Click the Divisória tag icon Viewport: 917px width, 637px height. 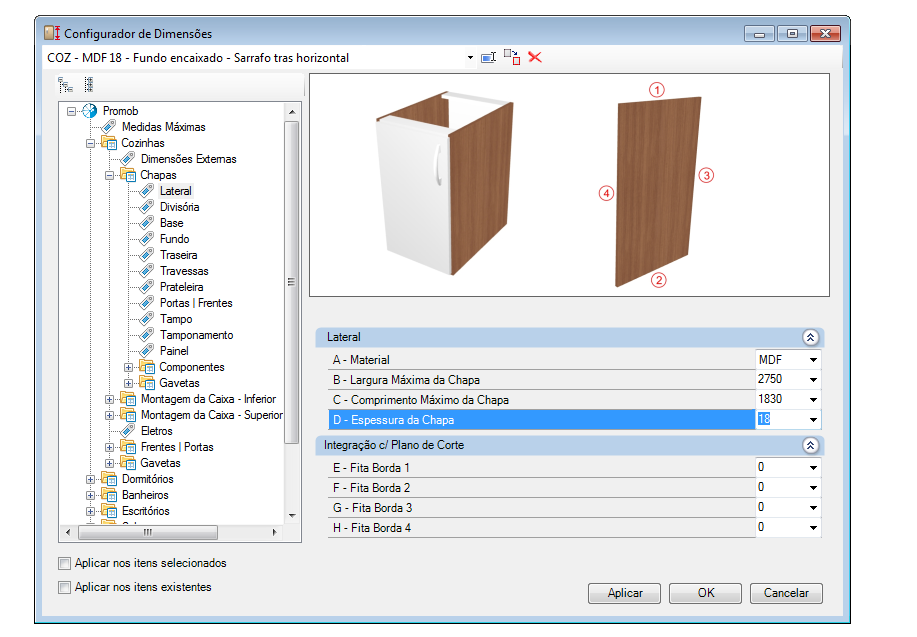tap(147, 206)
